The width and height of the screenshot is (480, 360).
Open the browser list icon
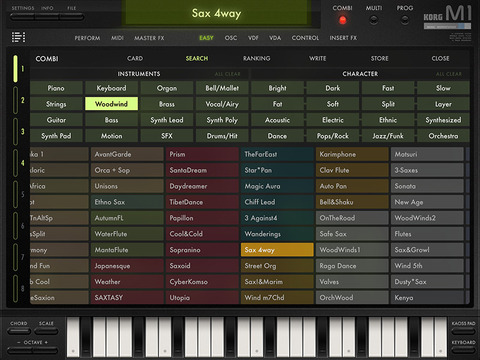pos(18,37)
